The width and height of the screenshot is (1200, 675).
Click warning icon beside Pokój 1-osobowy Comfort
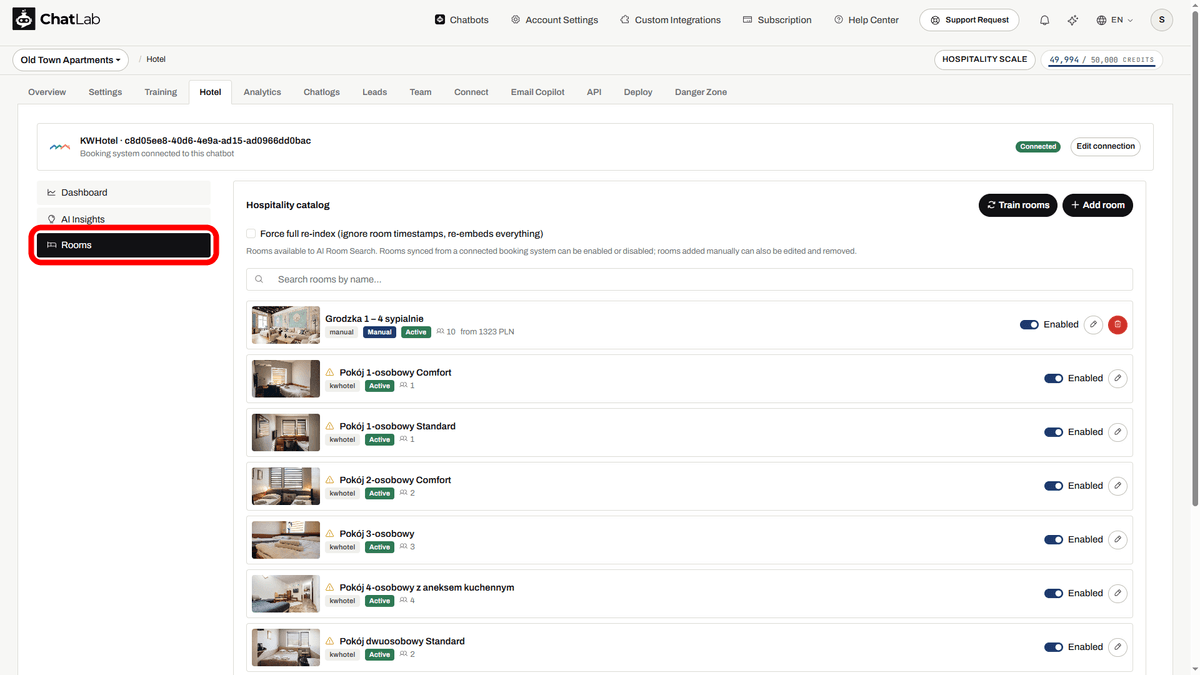330,372
